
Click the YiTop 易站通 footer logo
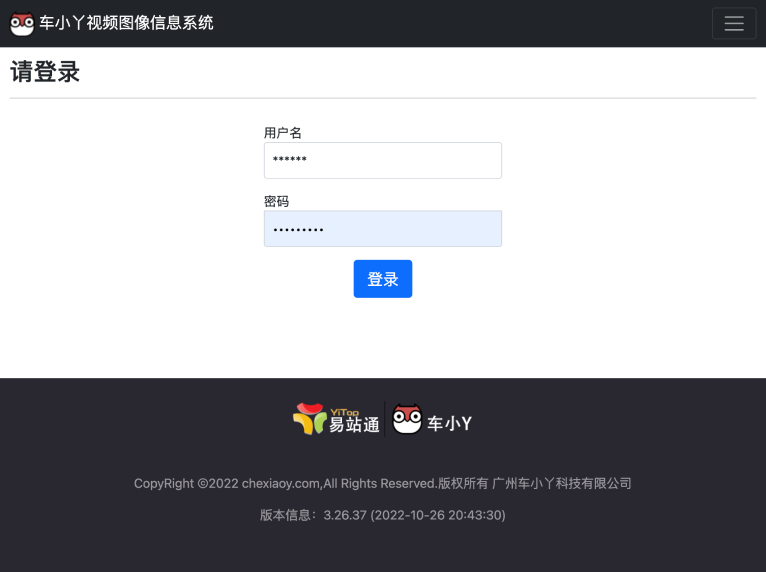click(336, 419)
